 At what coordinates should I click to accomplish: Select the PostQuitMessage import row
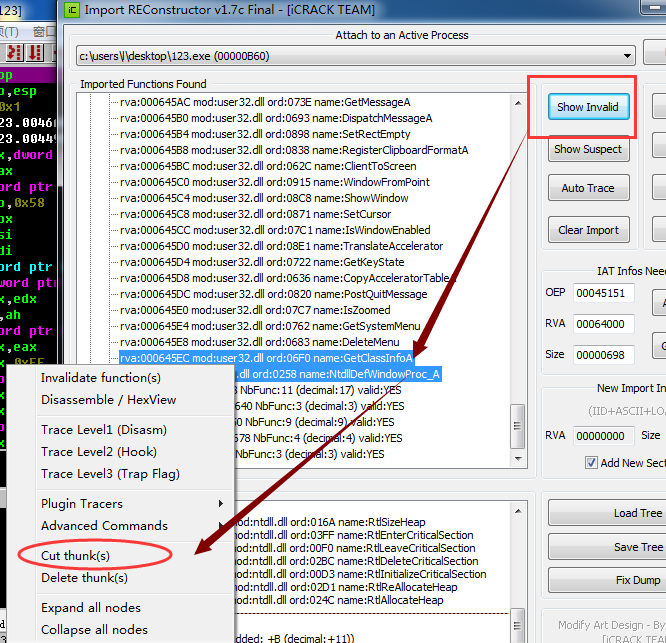(x=274, y=294)
